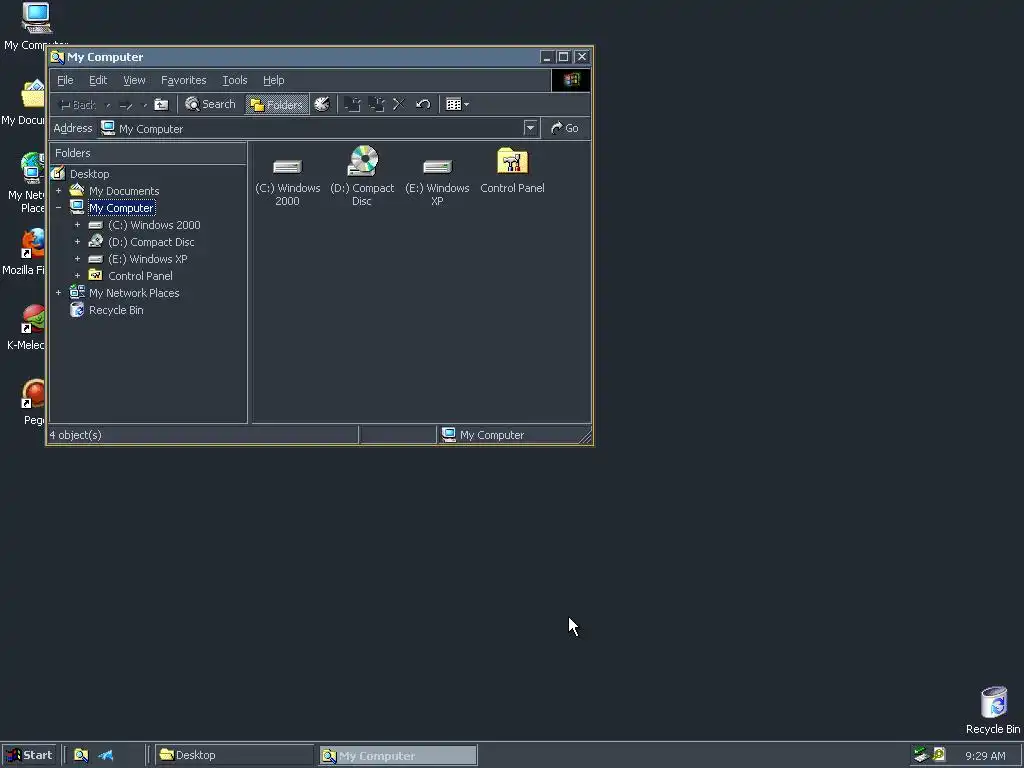The width and height of the screenshot is (1024, 768).
Task: Open the View menu
Action: (135, 80)
